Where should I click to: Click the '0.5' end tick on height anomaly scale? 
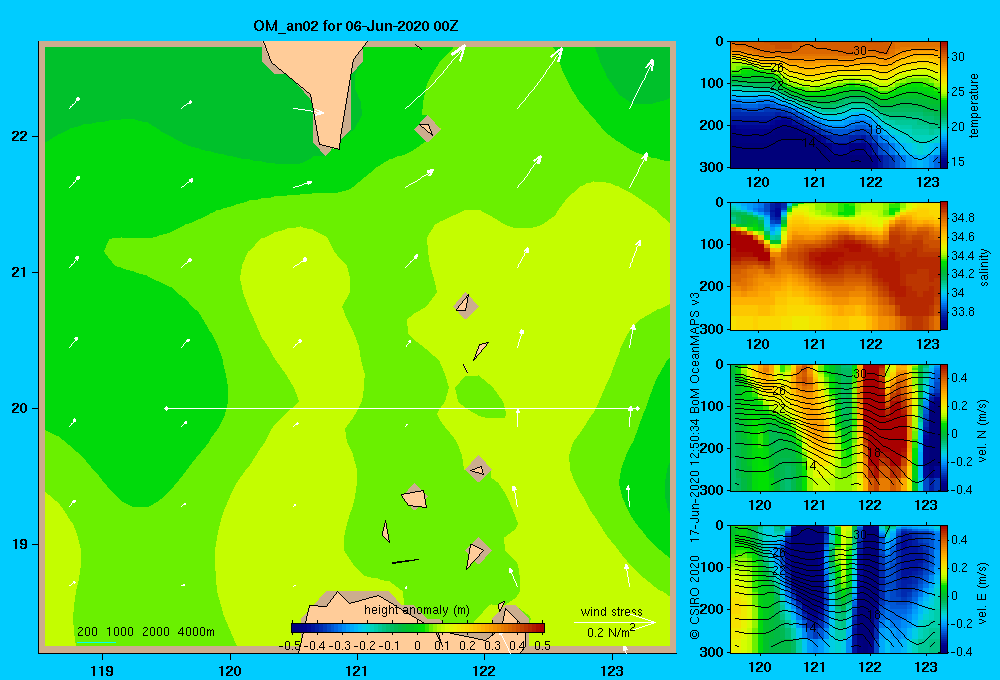tap(542, 646)
